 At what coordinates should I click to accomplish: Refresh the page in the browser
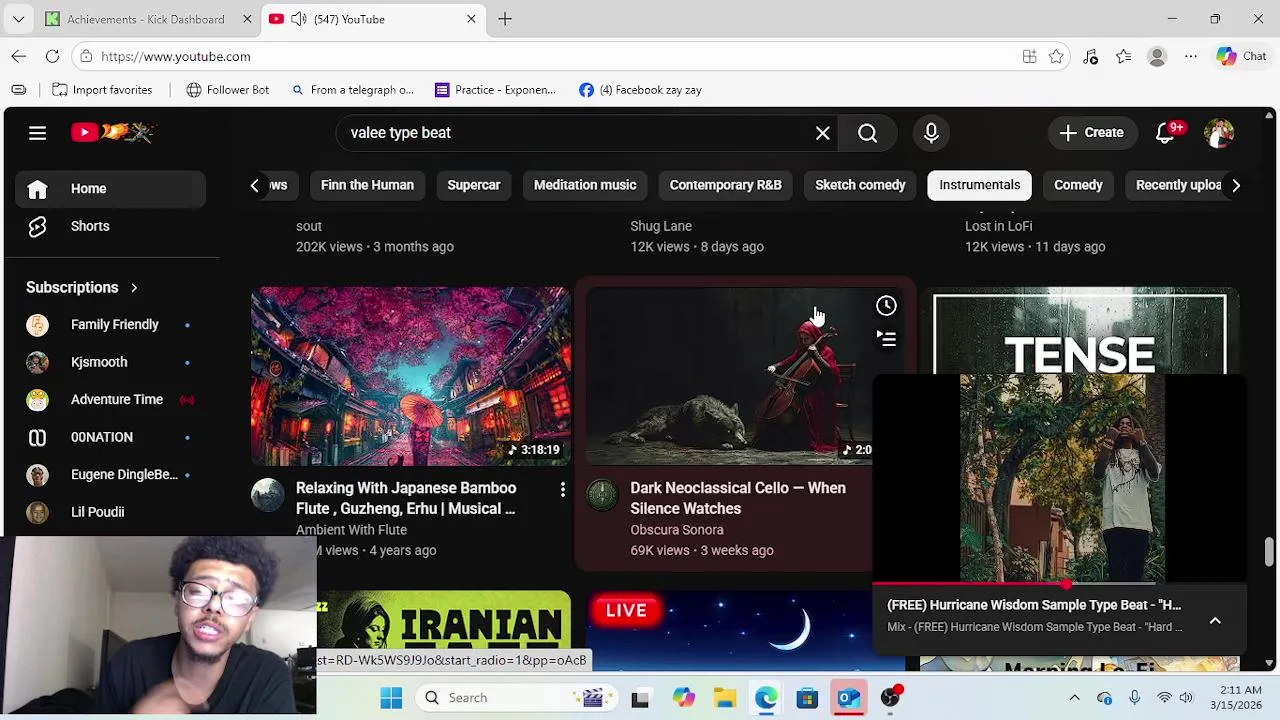click(52, 57)
